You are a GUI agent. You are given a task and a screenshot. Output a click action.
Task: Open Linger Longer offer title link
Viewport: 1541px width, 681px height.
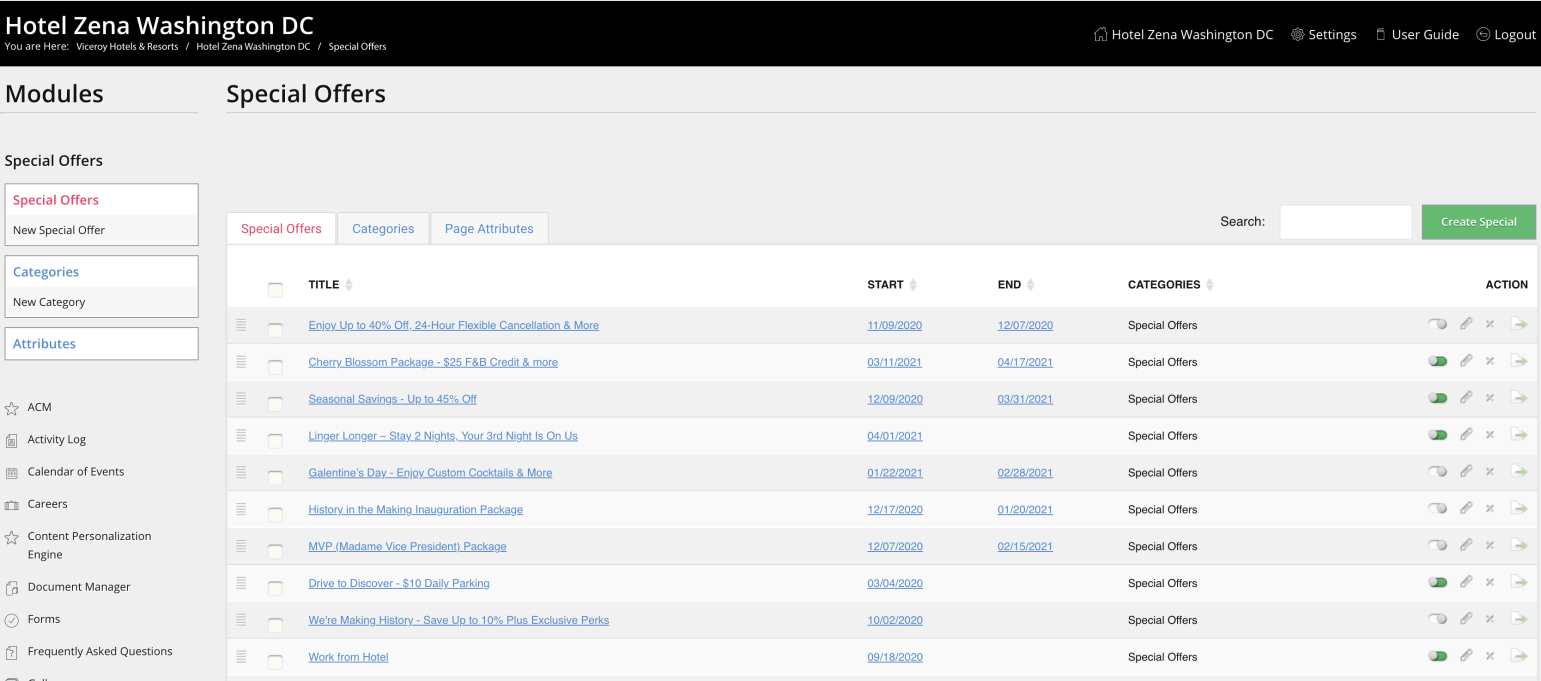(x=443, y=436)
